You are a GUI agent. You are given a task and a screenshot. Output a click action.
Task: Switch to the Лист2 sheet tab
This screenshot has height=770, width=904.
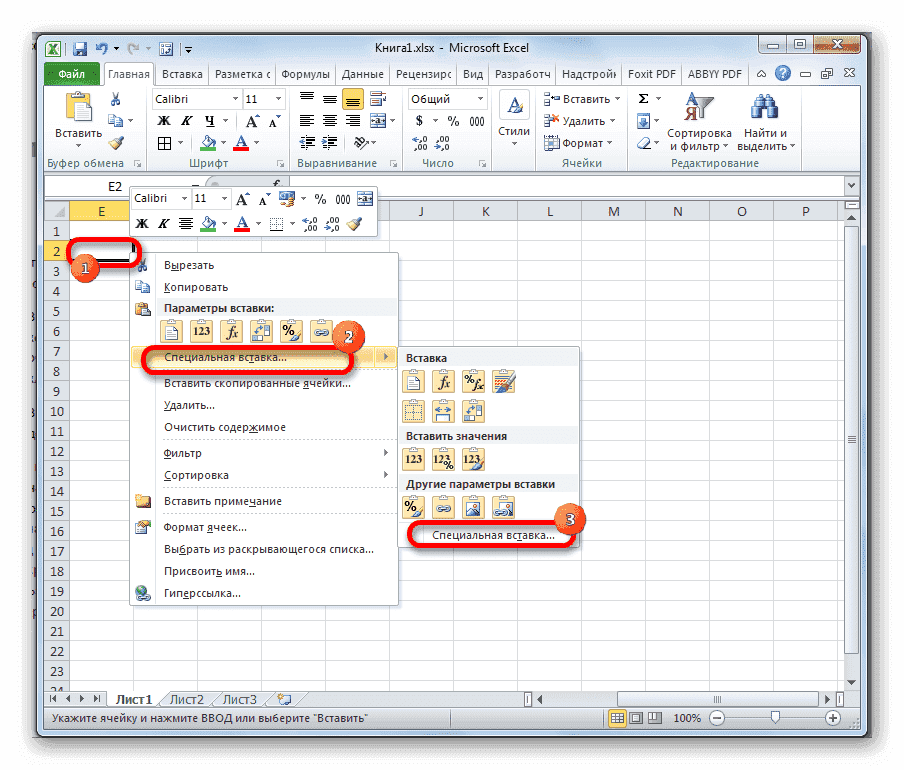[185, 699]
